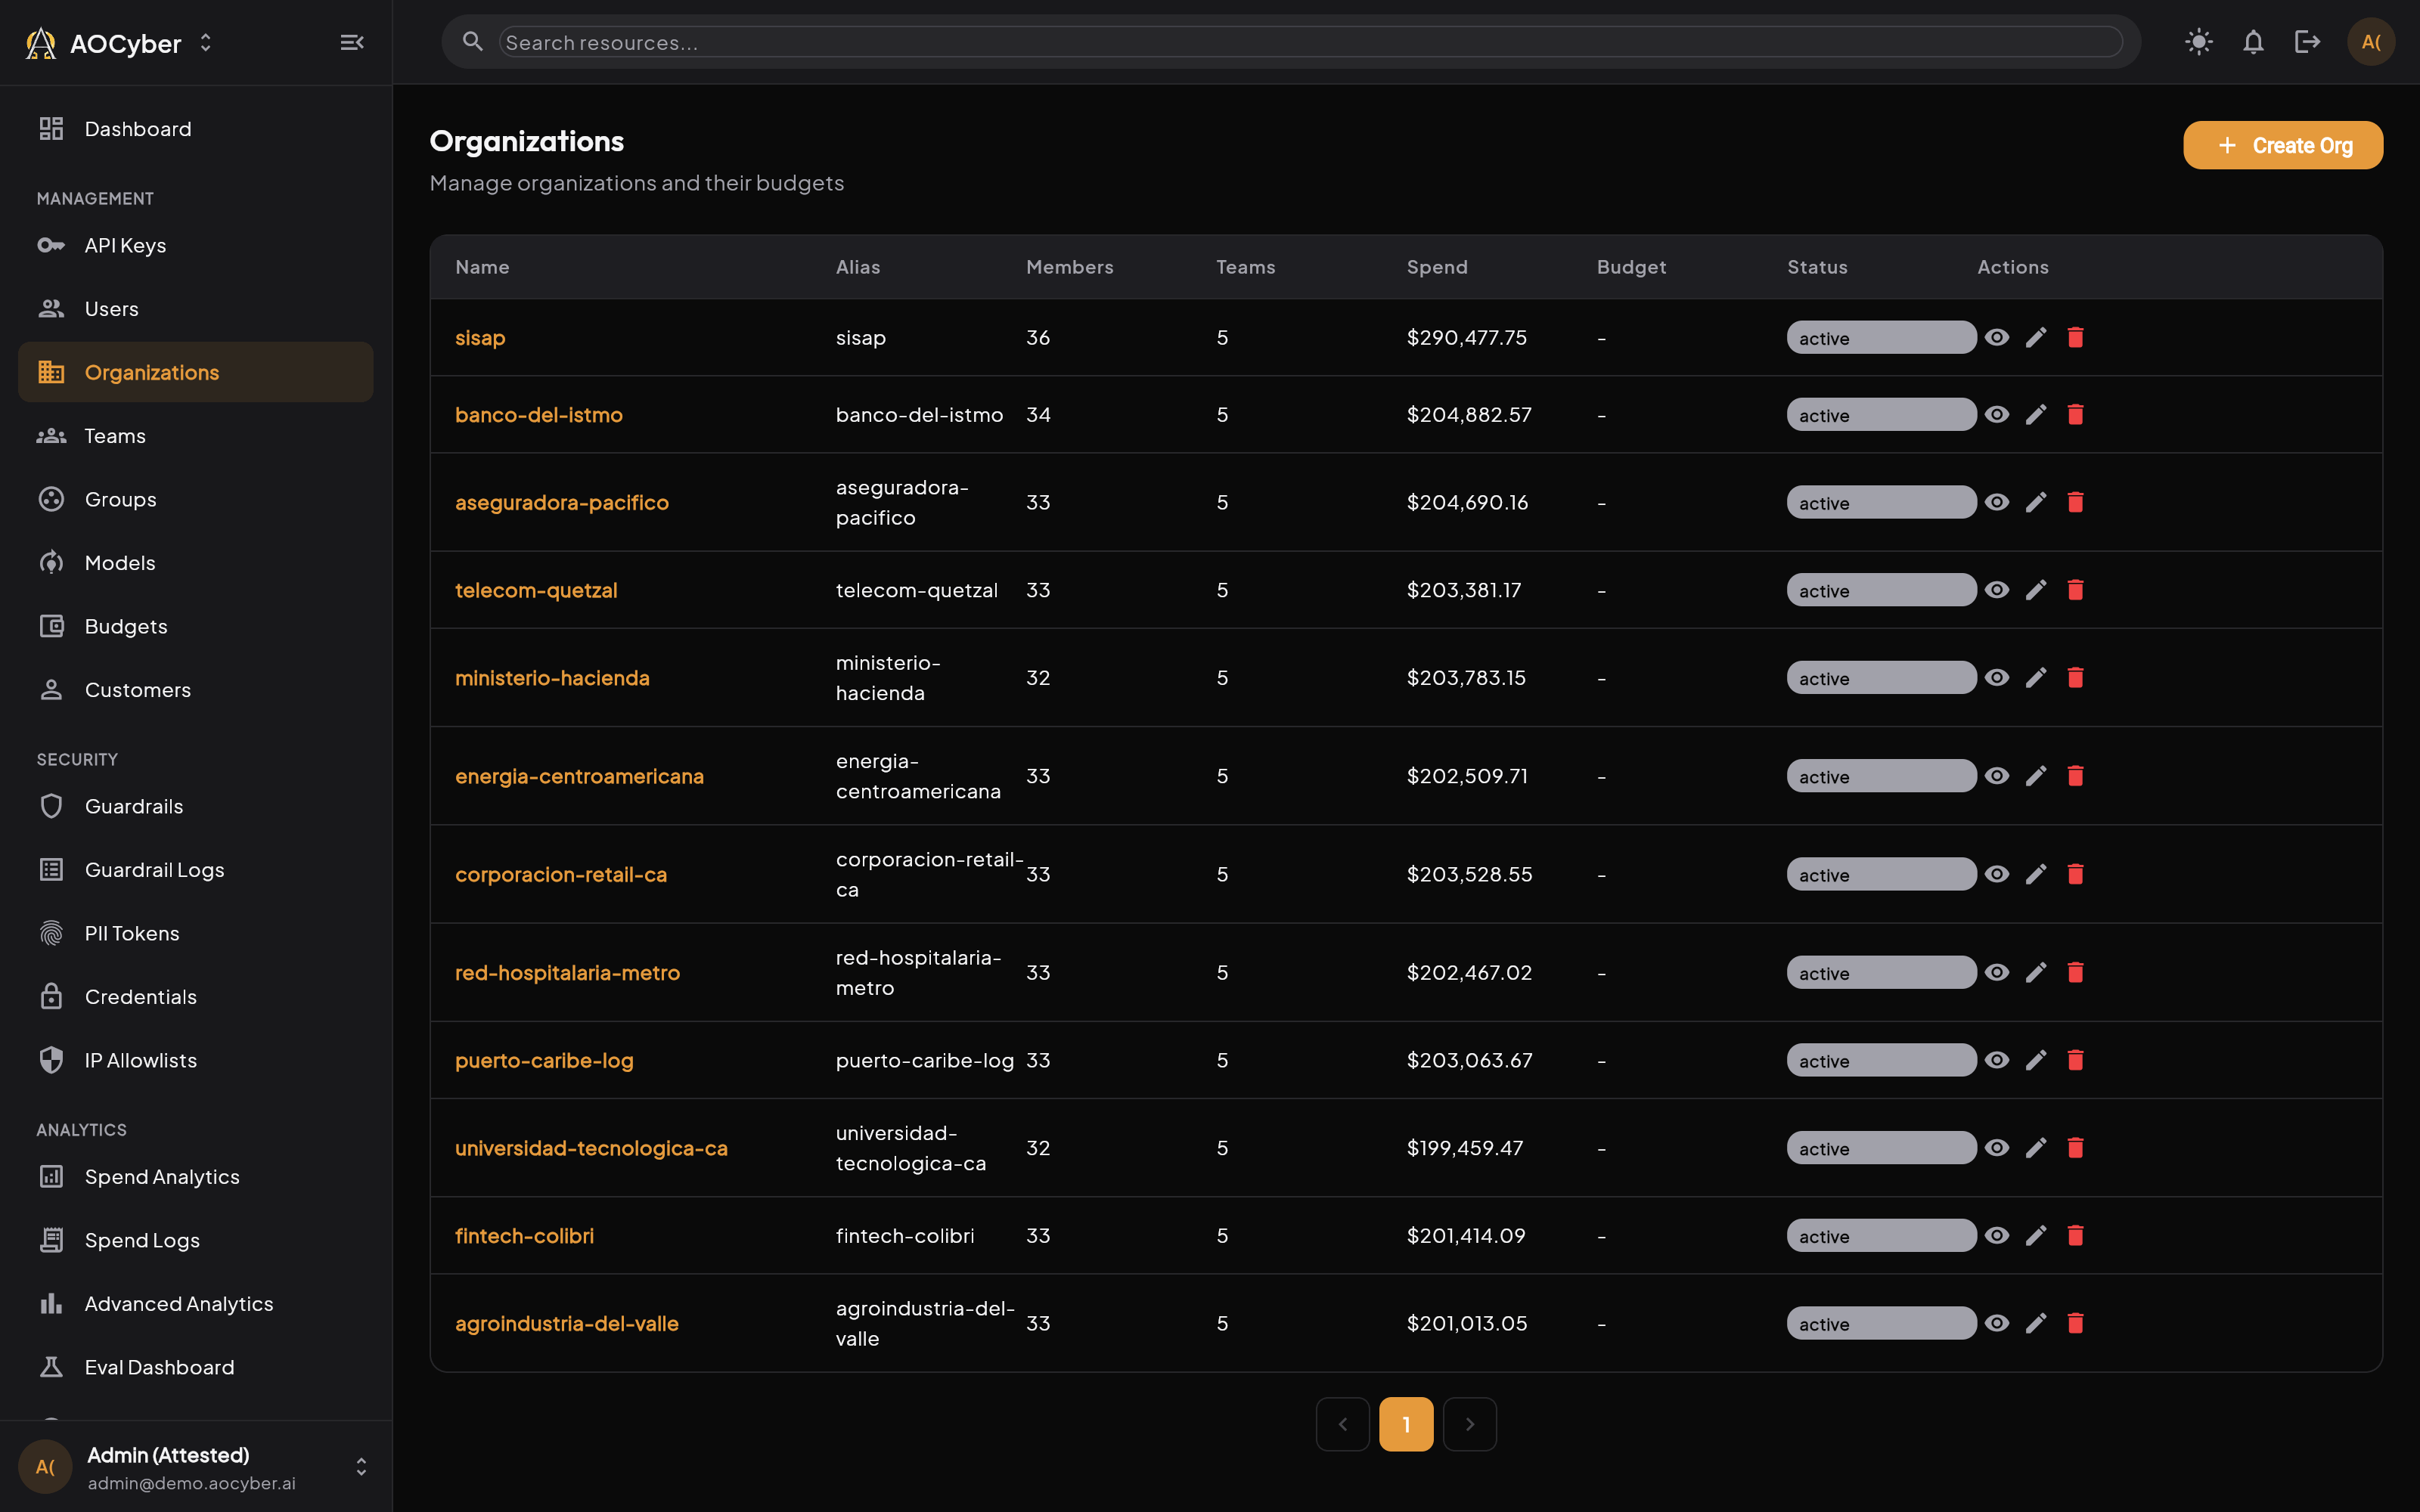Viewport: 2420px width, 1512px height.
Task: Open banco-del-istmo organization link
Action: [538, 415]
